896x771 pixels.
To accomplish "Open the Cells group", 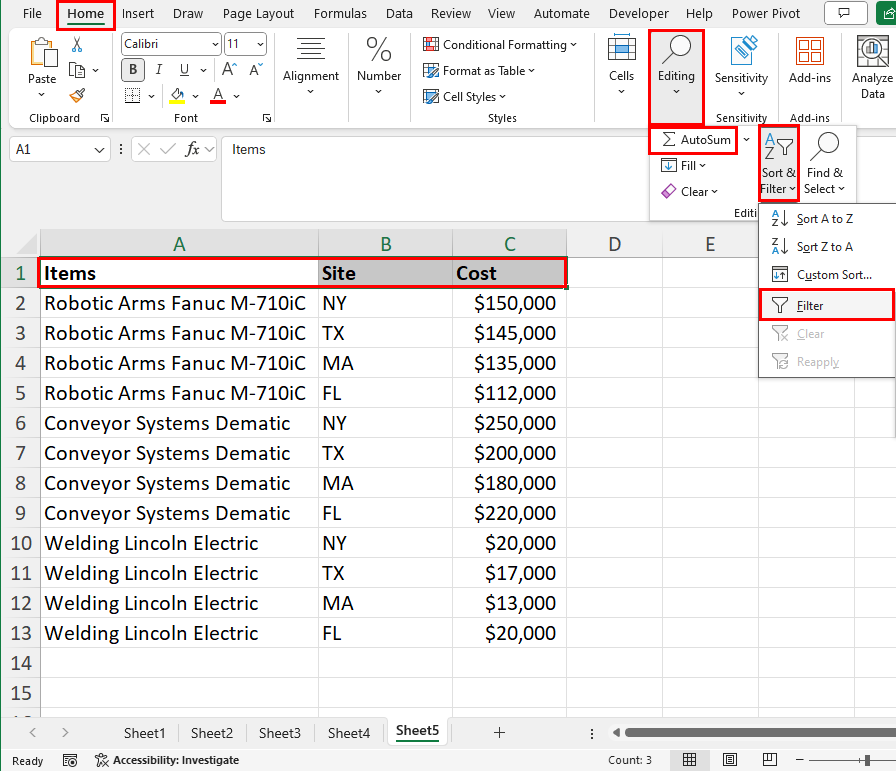I will tap(621, 65).
